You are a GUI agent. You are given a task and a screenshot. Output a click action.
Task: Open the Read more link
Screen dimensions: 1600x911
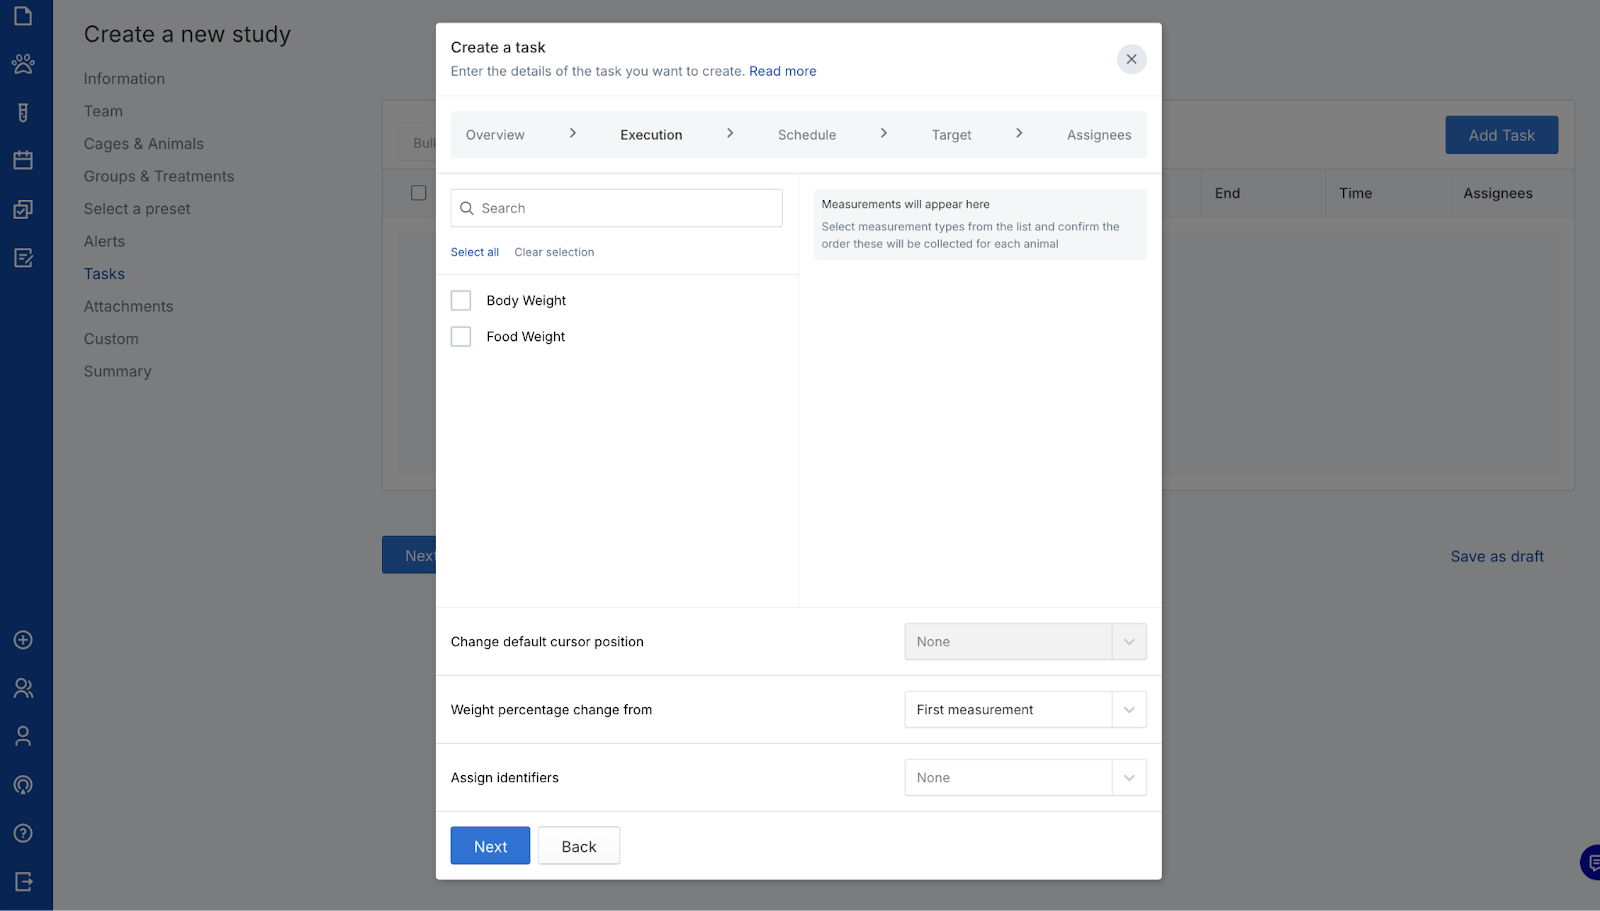coord(782,71)
